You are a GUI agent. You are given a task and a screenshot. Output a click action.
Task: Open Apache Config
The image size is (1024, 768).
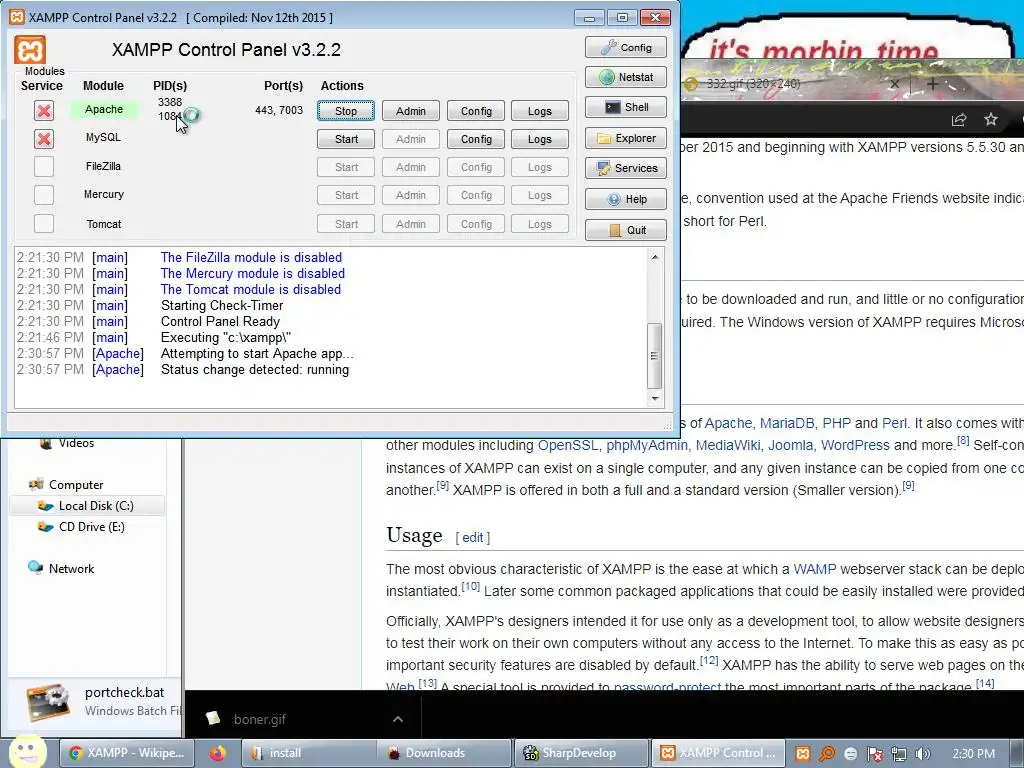476,111
